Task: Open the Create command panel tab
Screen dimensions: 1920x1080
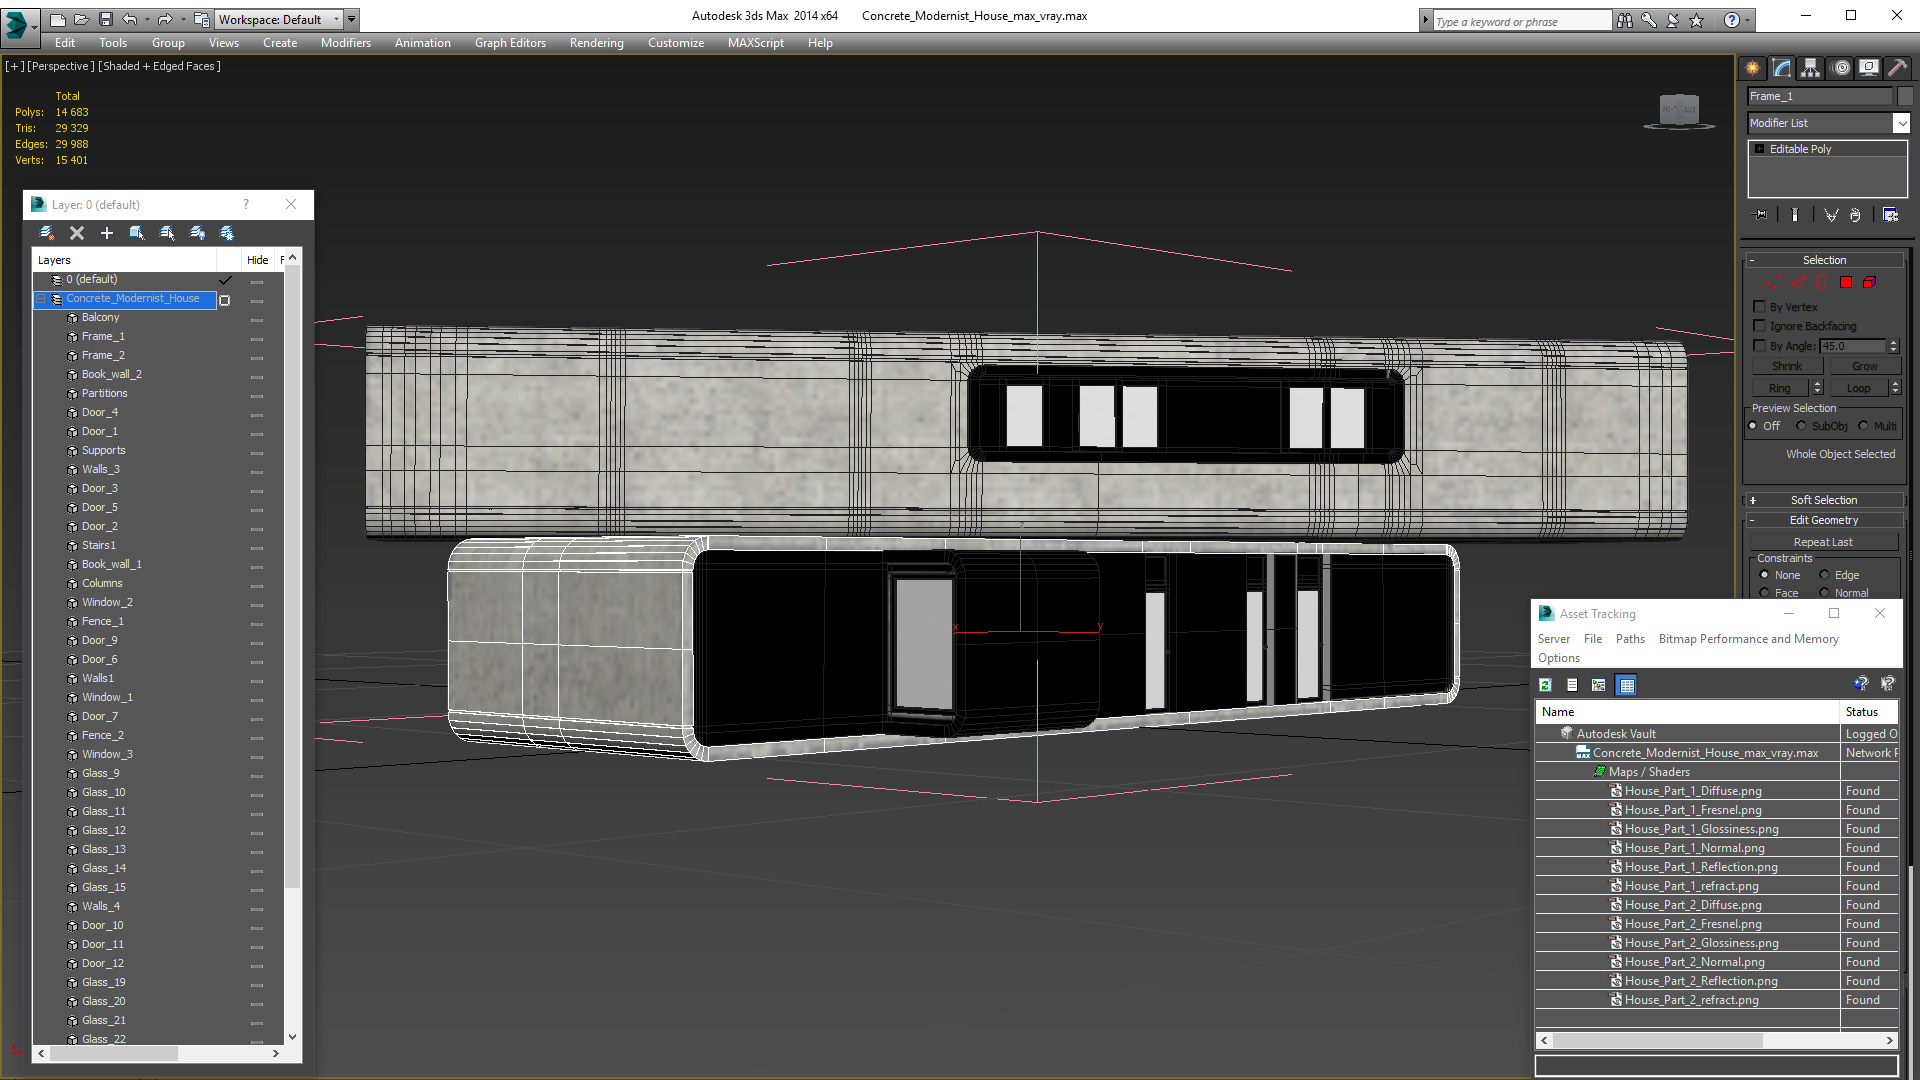Action: click(x=1753, y=68)
